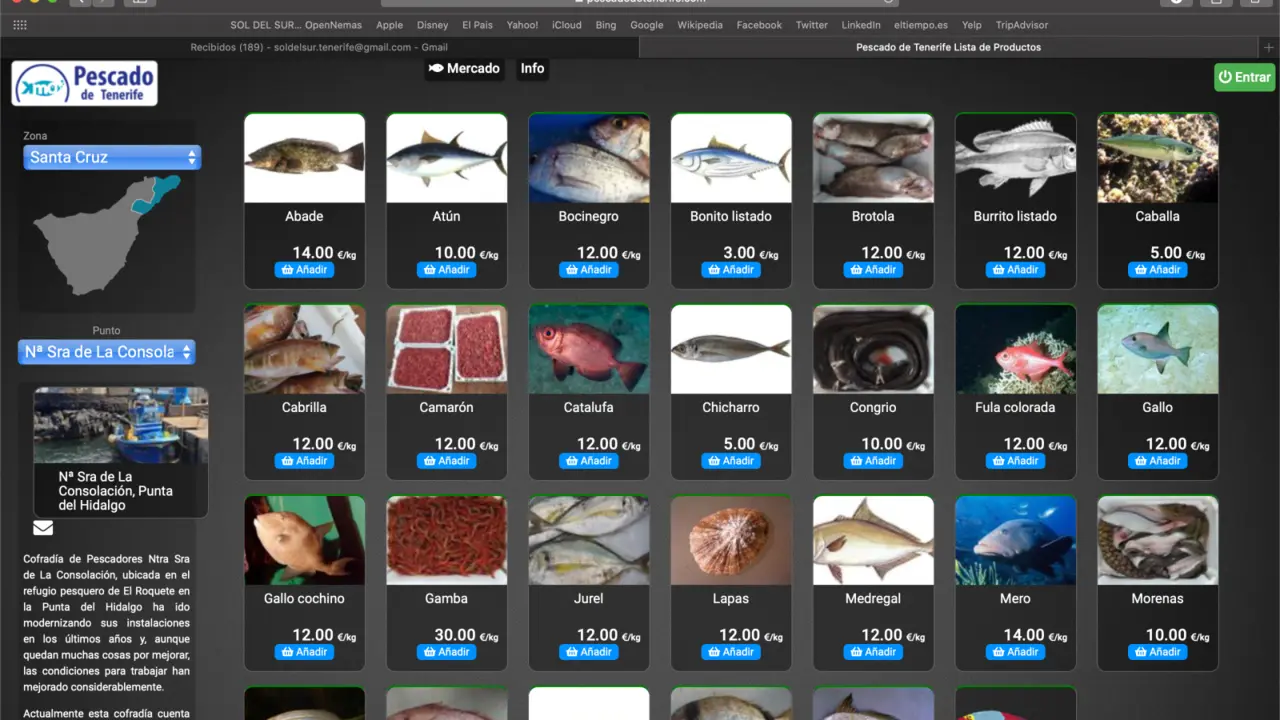Open the LinkedIn bookmark

click(861, 25)
